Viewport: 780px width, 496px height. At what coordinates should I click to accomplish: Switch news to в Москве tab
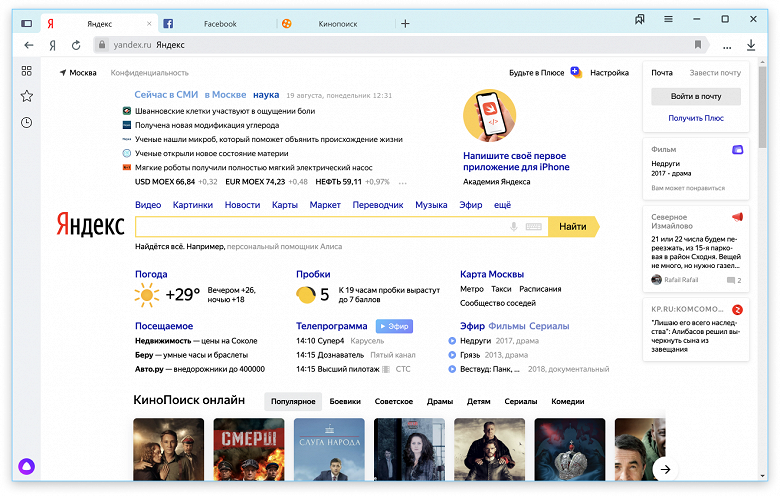[x=225, y=95]
